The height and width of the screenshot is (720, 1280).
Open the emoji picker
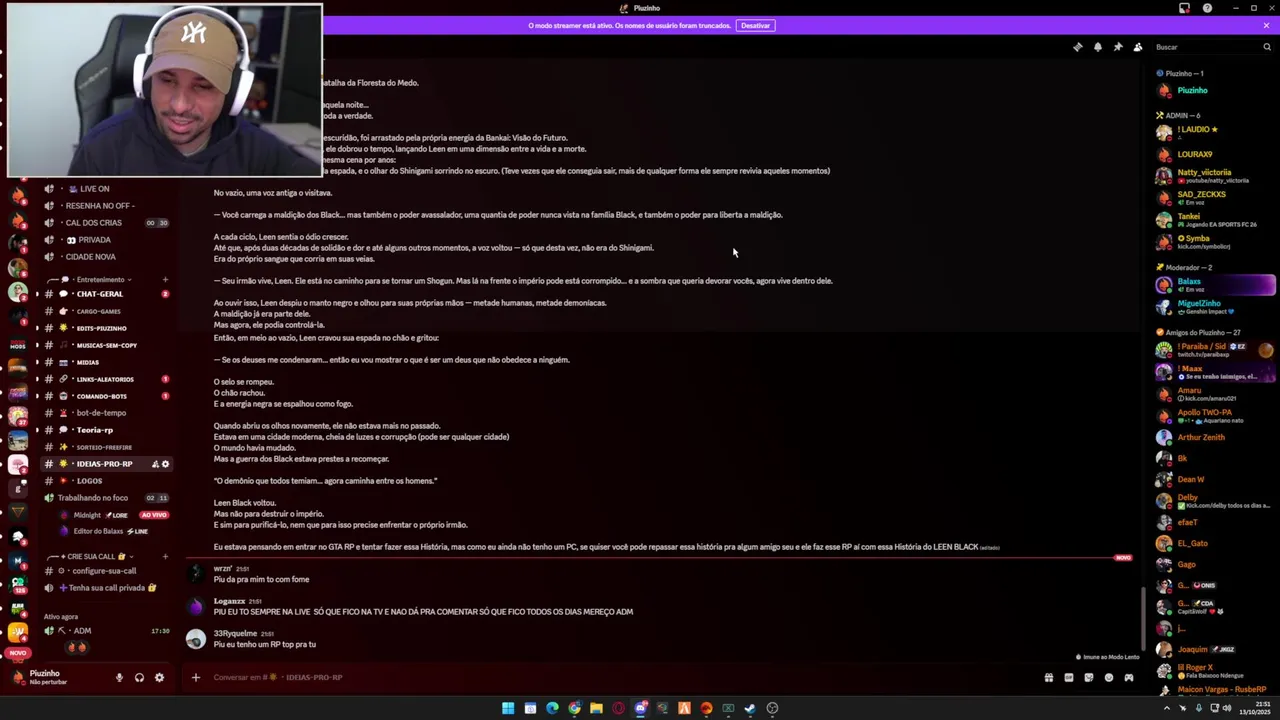1108,677
